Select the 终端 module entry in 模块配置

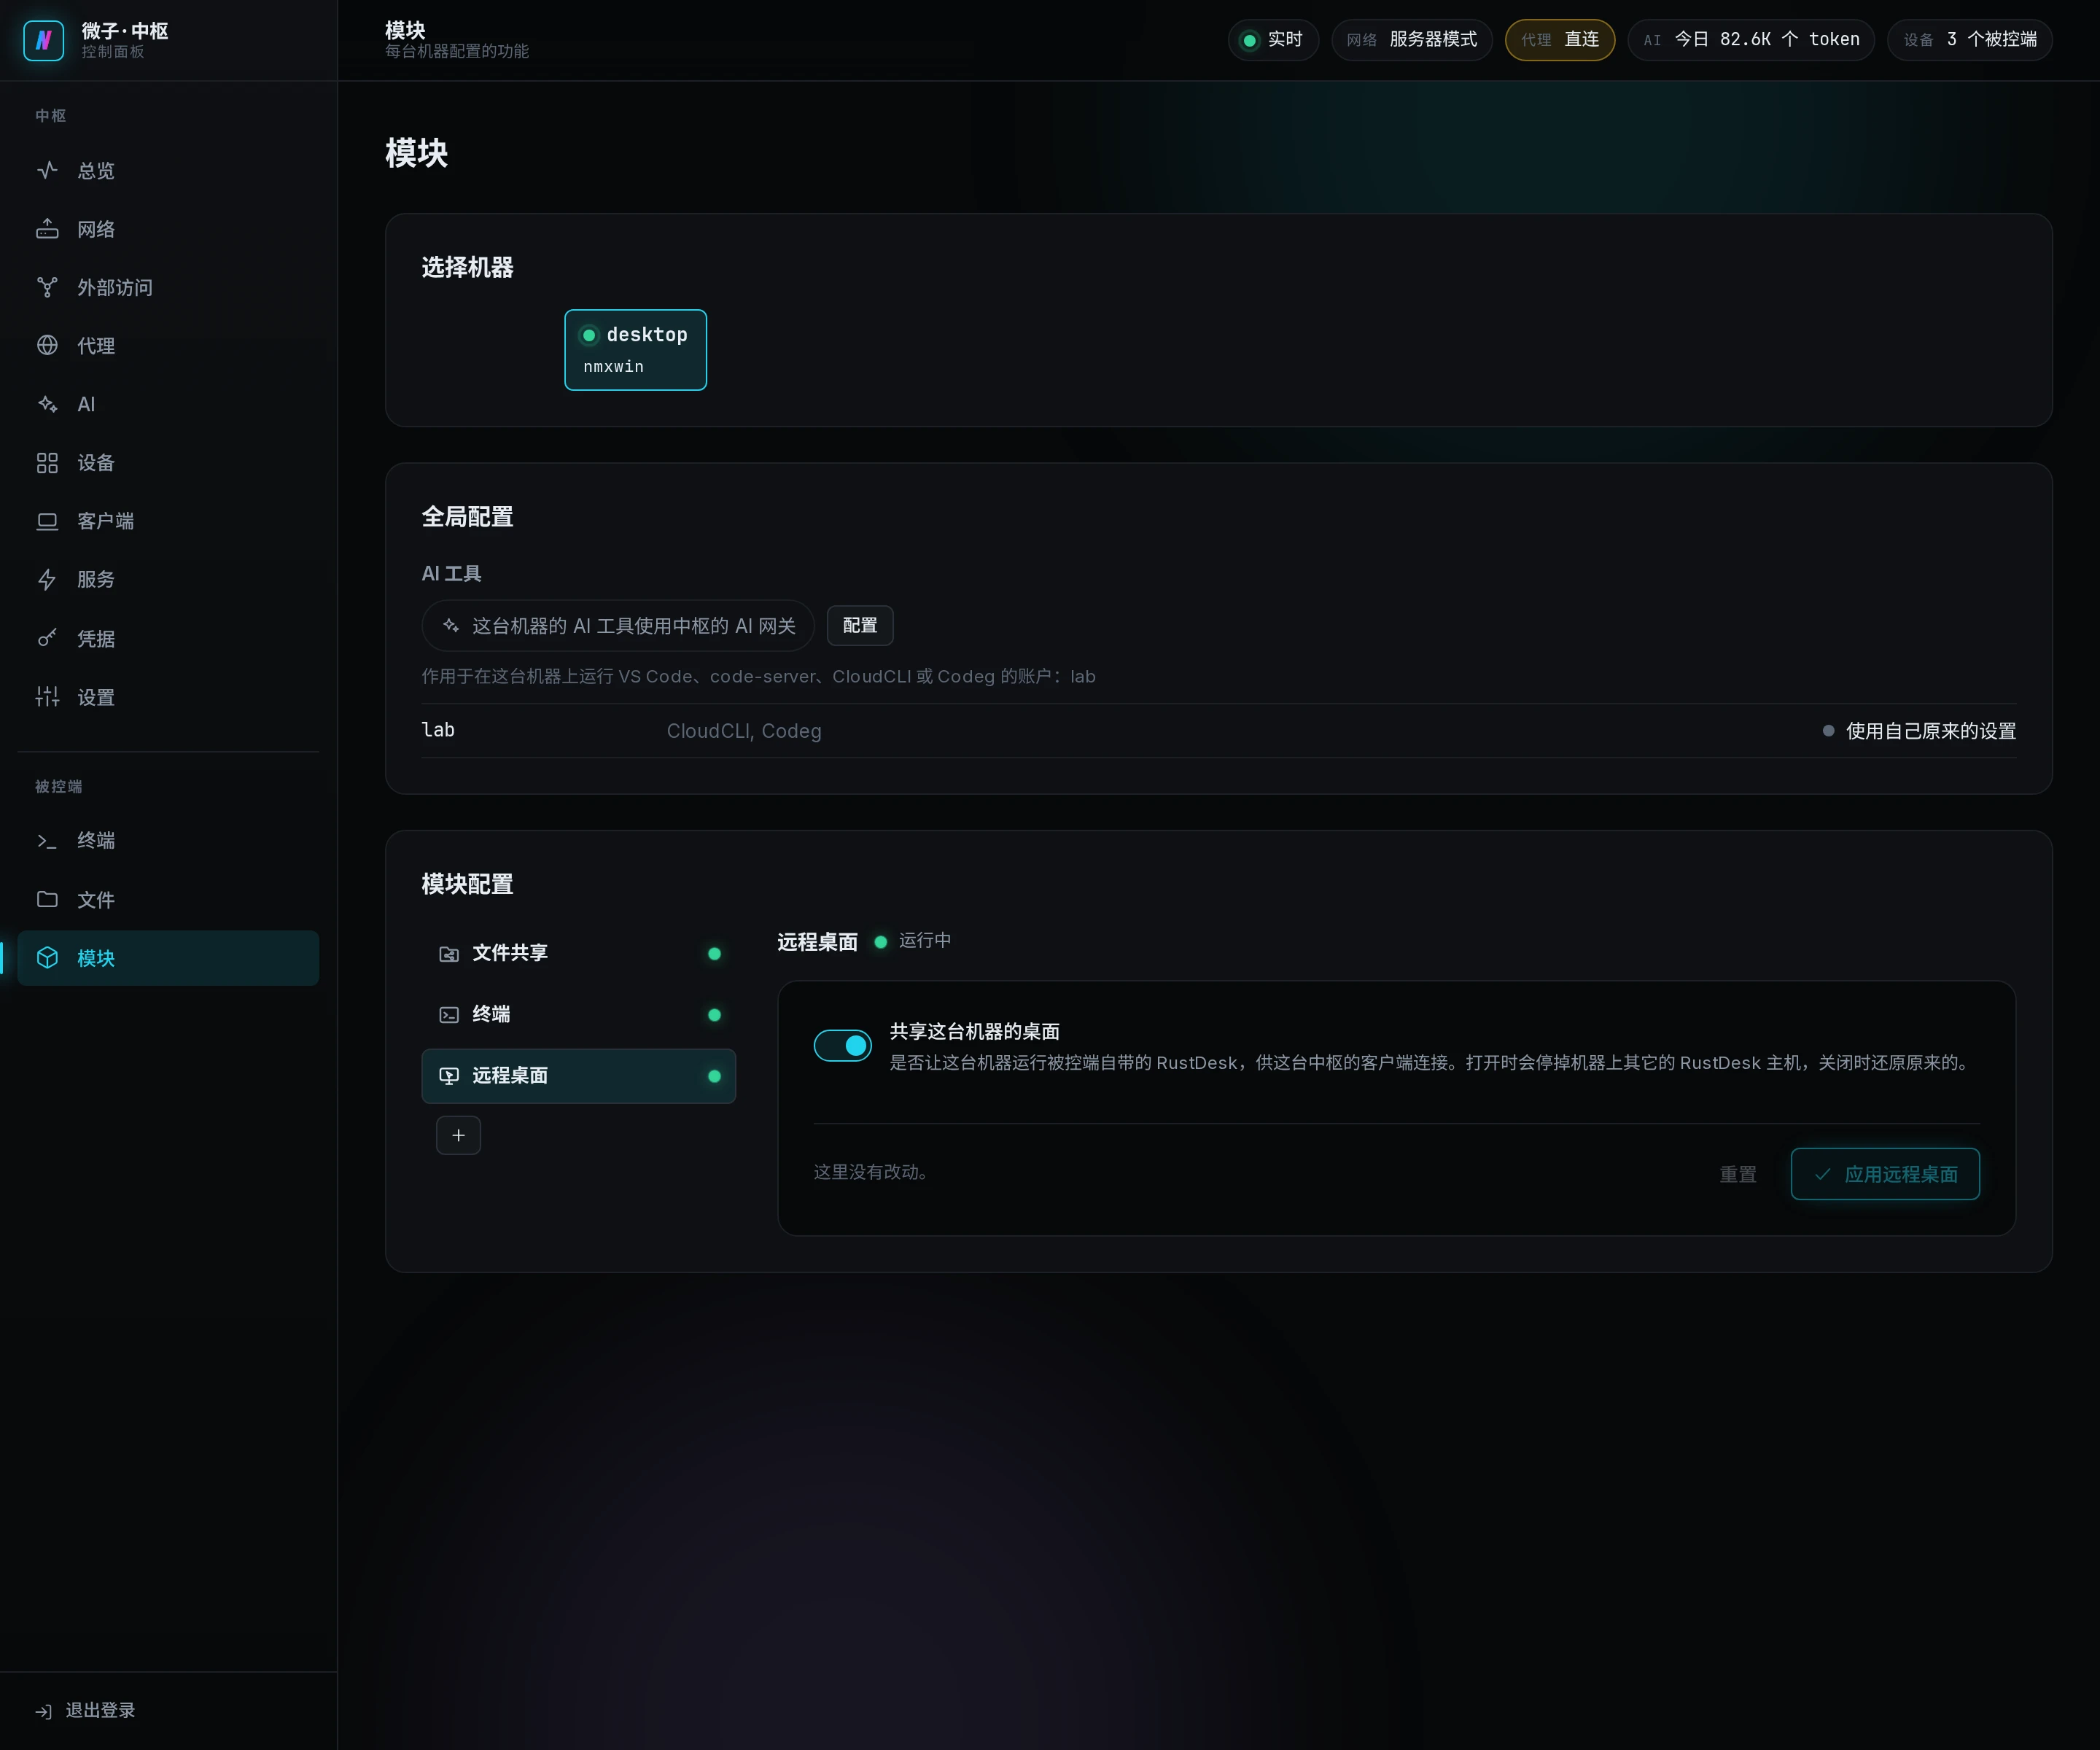coord(578,1014)
